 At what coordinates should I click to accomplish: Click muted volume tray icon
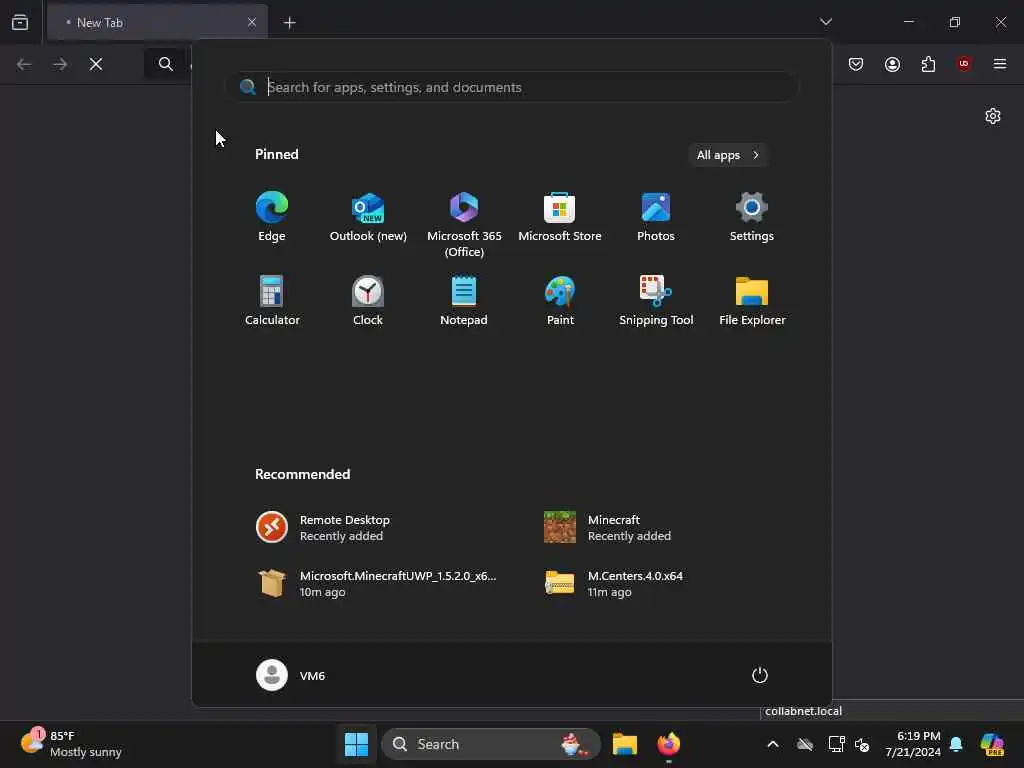point(862,744)
